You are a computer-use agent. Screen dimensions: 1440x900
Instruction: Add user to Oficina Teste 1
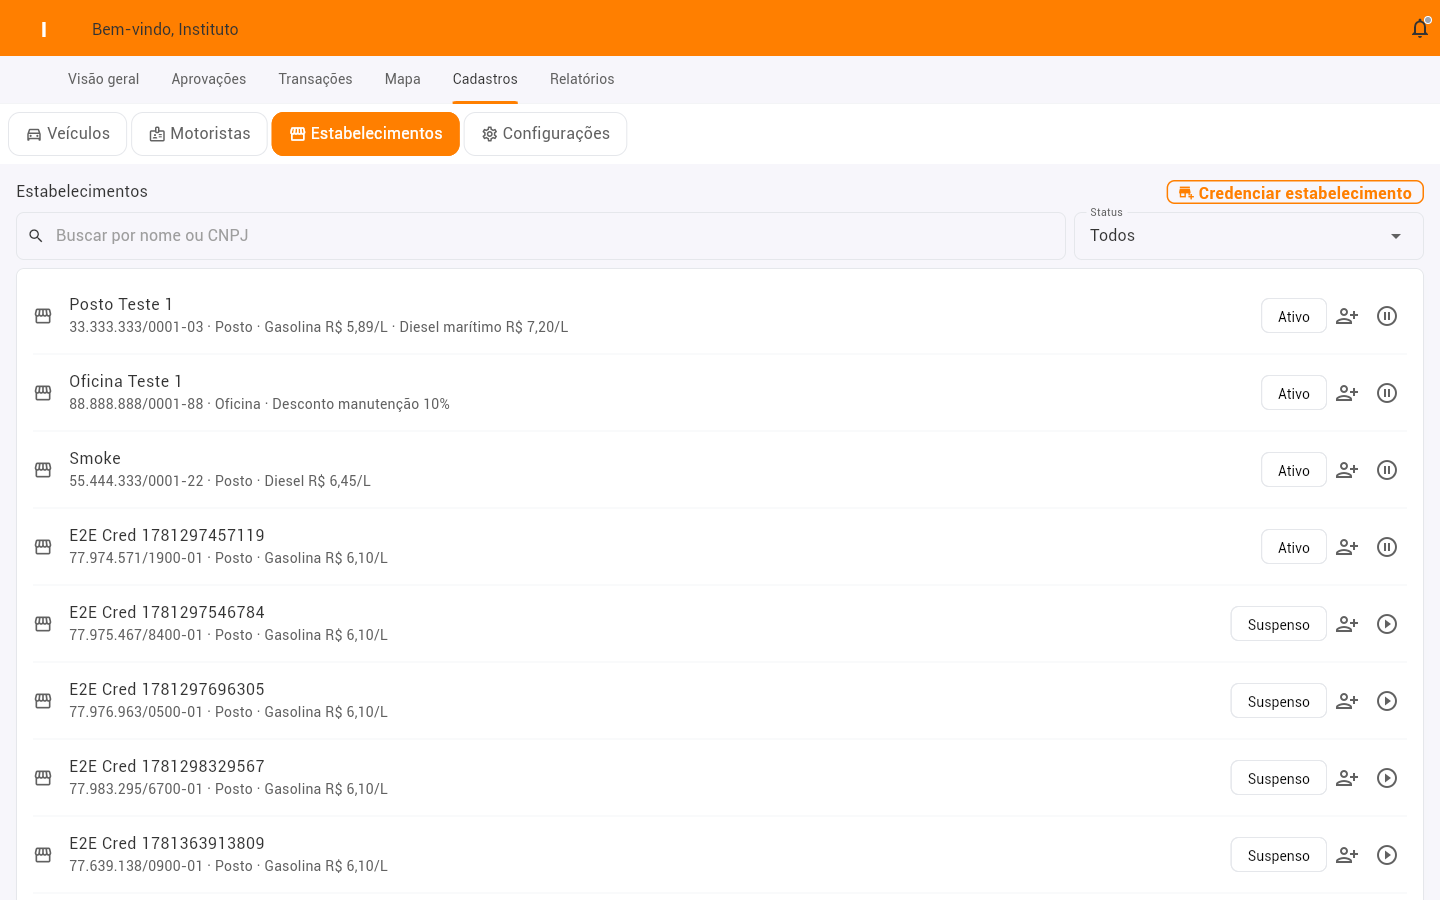point(1347,393)
